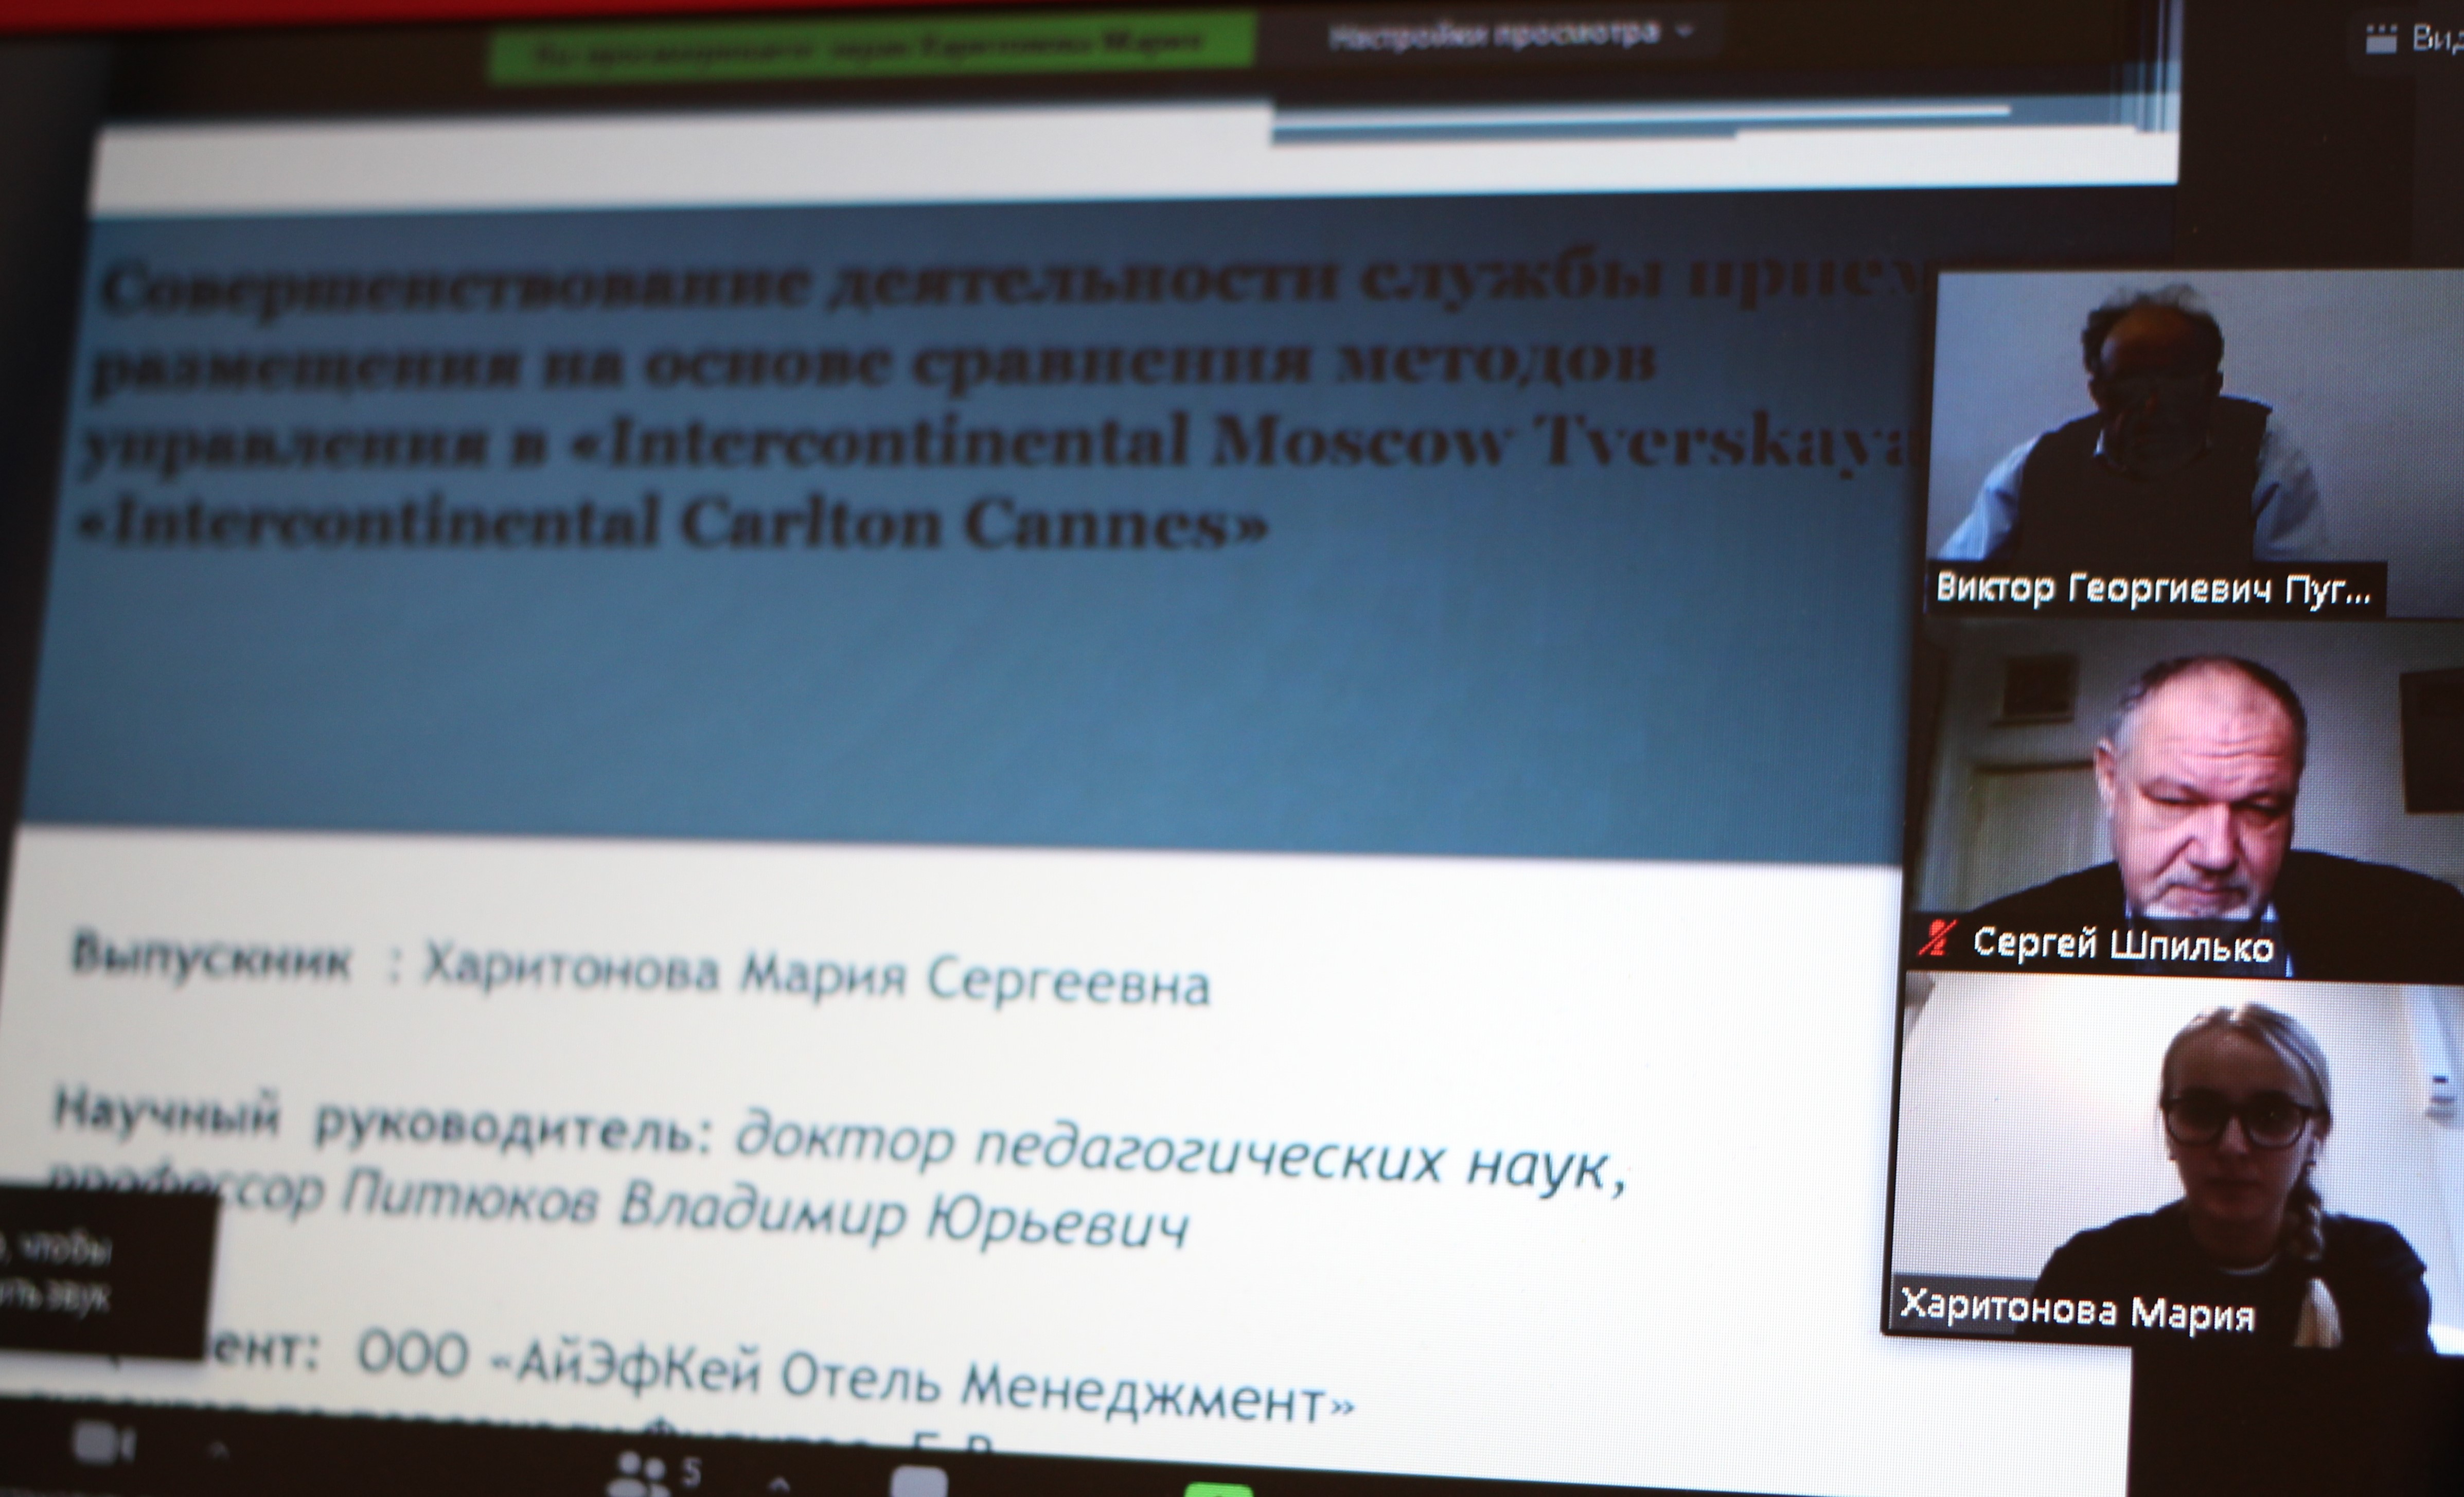Click the grid icon next to Вид
This screenshot has height=1497, width=2464.
click(2381, 40)
